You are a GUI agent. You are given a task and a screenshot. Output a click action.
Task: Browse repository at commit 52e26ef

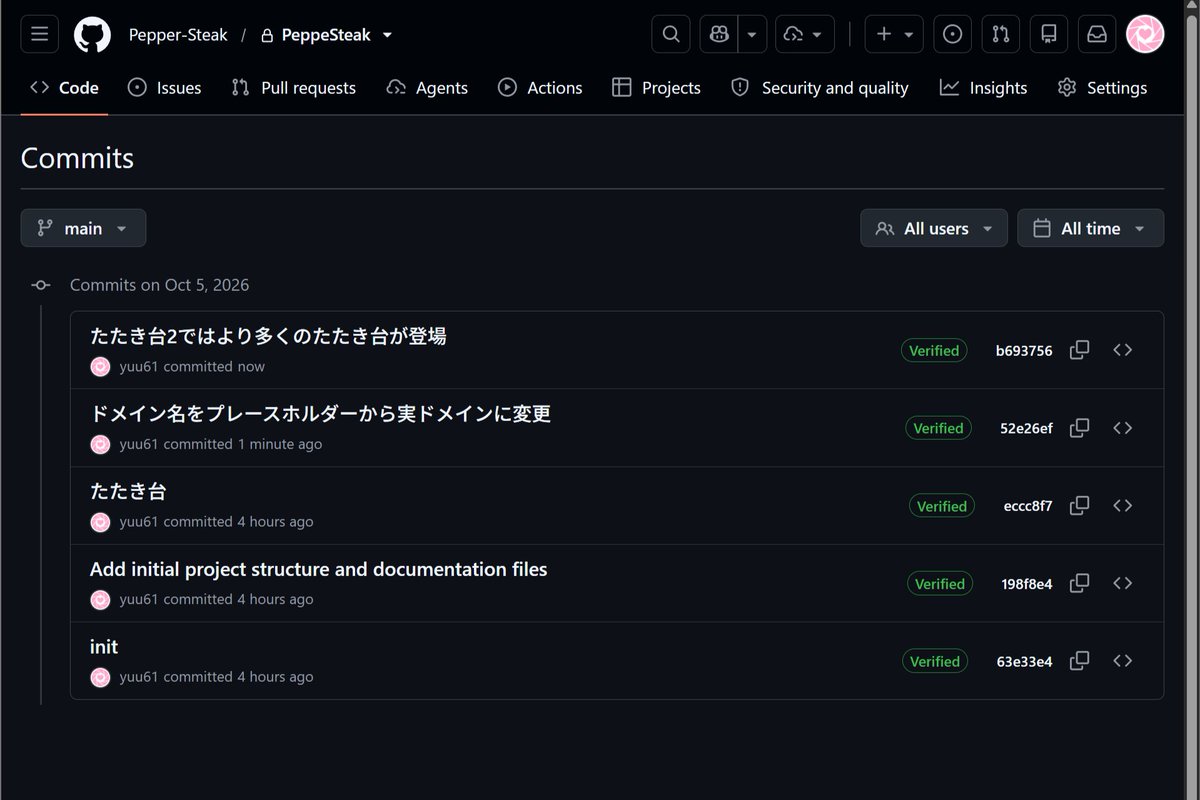pyautogui.click(x=1123, y=428)
